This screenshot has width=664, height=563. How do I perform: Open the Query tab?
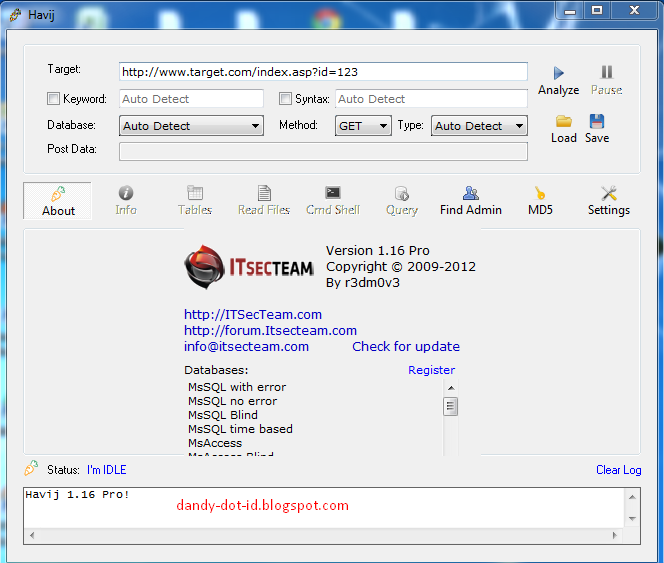coord(401,201)
